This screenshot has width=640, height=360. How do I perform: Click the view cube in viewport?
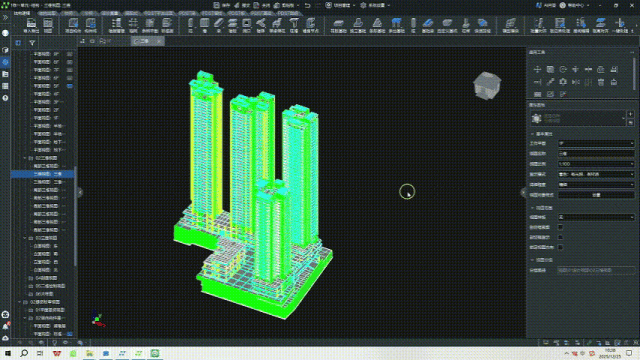pyautogui.click(x=487, y=86)
